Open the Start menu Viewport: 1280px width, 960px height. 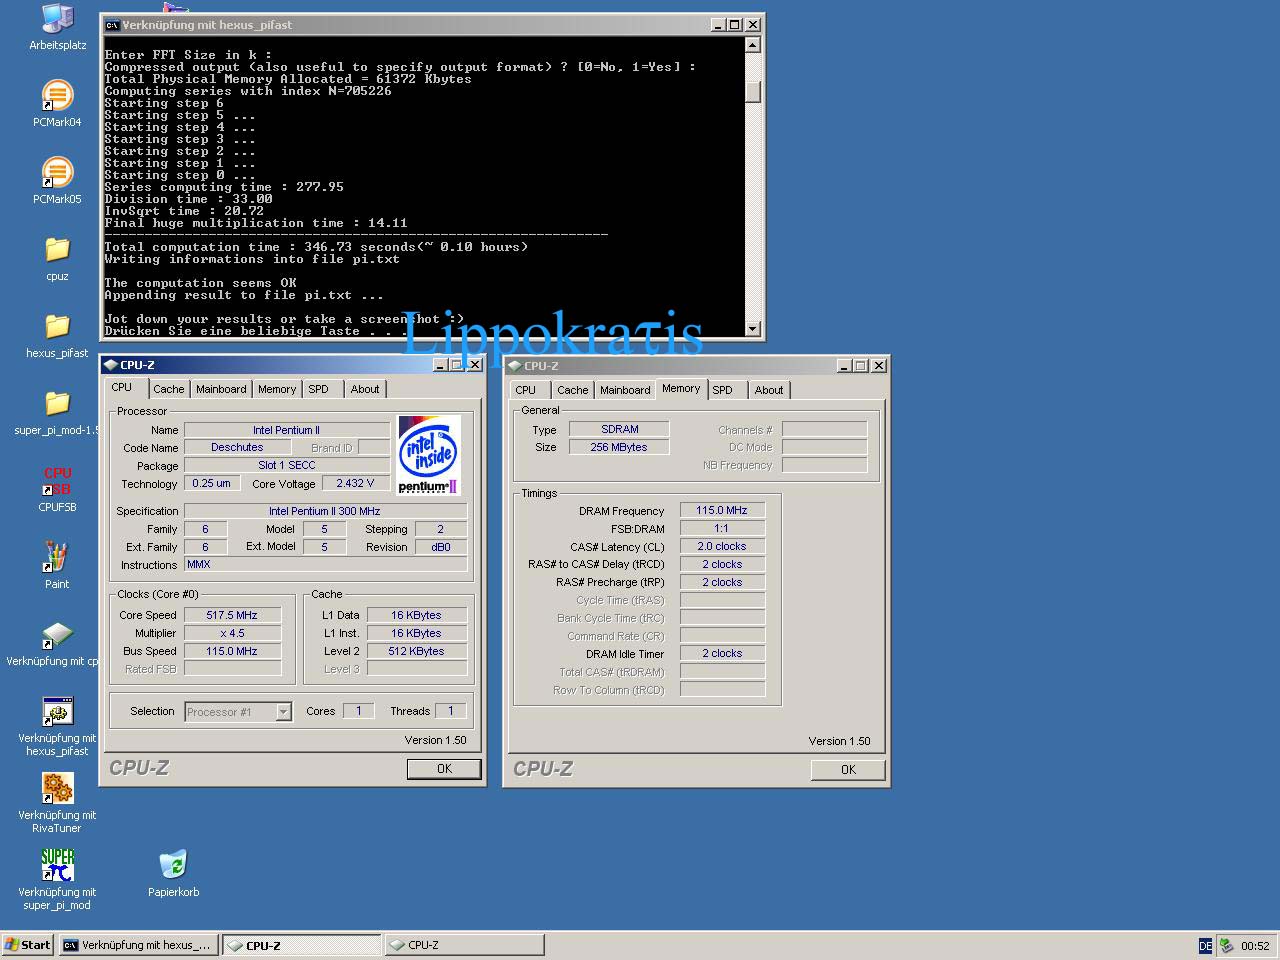click(x=28, y=945)
